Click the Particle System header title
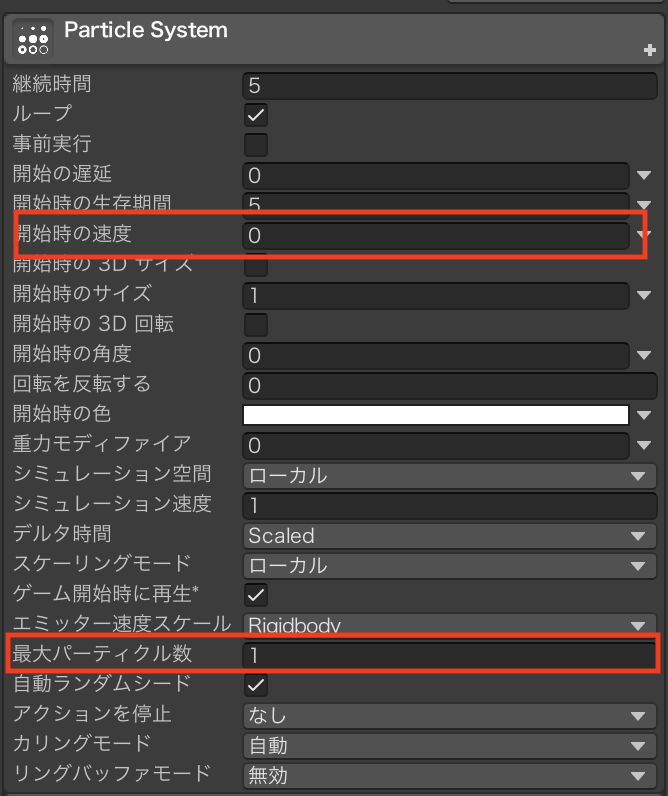The height and width of the screenshot is (796, 668). [146, 30]
